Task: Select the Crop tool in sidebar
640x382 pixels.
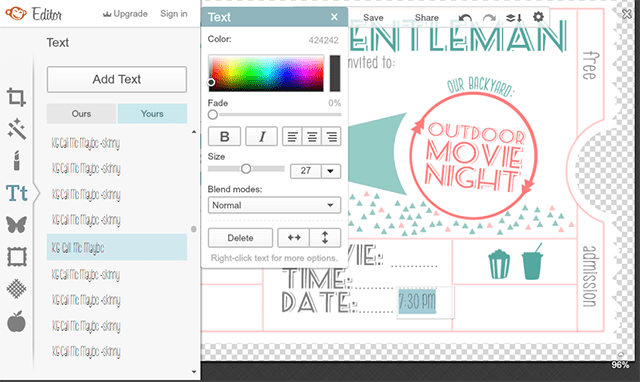Action: coord(16,97)
